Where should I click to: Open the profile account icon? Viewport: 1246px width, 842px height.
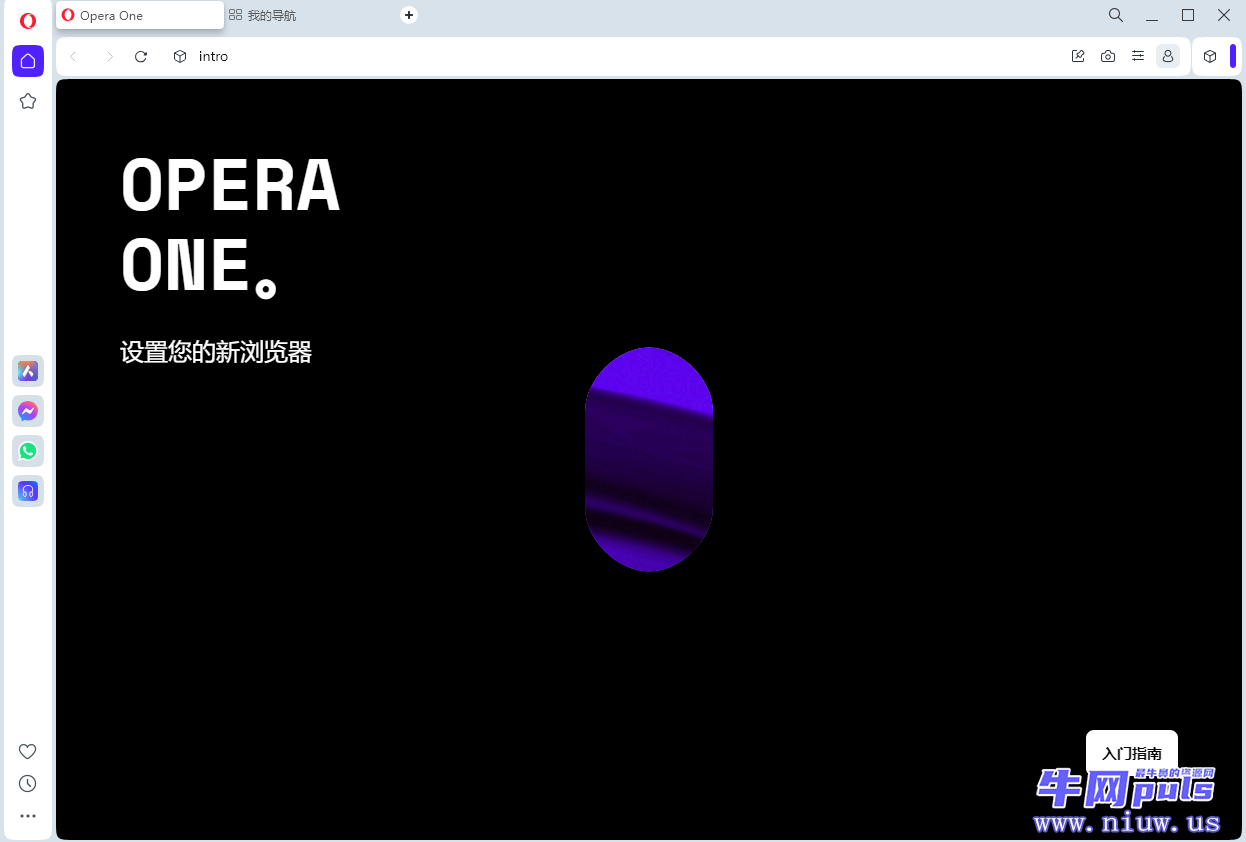tap(1168, 56)
